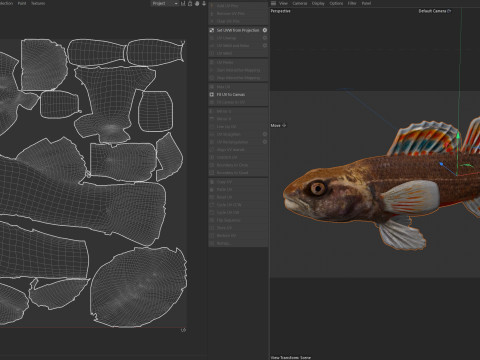Viewport: 480px width, 360px height.
Task: Click the Add UV Pins command
Action: (x=238, y=6)
